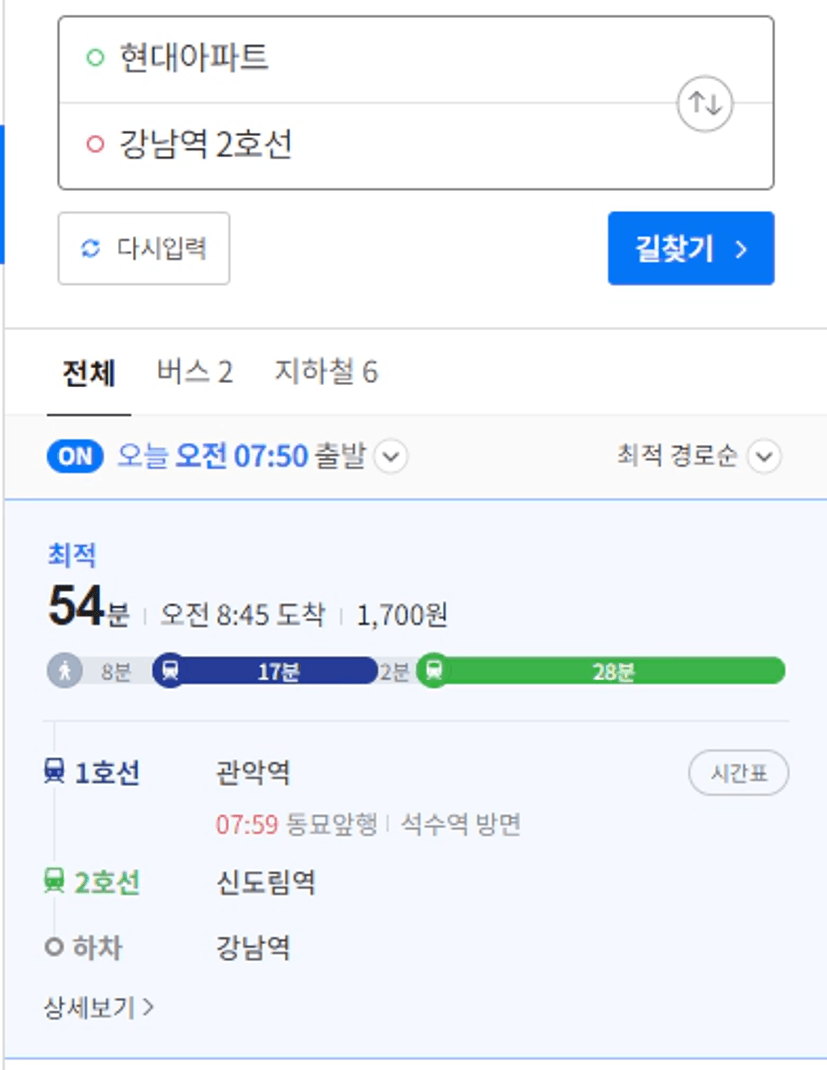Swap origin and destination with arrows icon
Screen dimensions: 827x1070
click(x=705, y=104)
